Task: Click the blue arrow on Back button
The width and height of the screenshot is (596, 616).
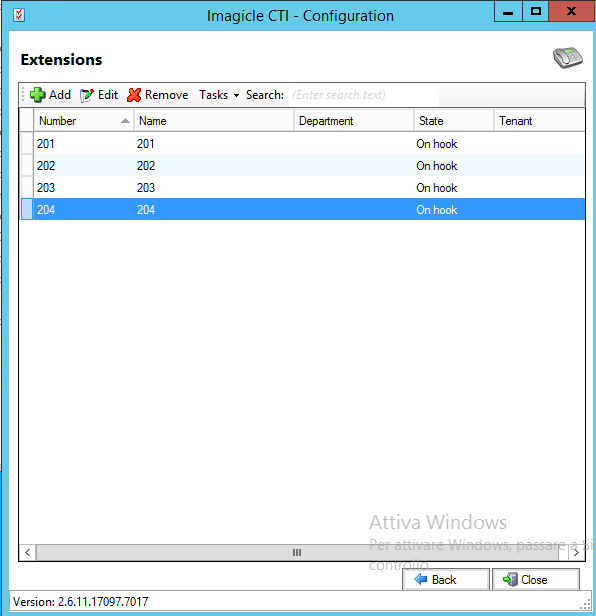Action: pyautogui.click(x=421, y=579)
